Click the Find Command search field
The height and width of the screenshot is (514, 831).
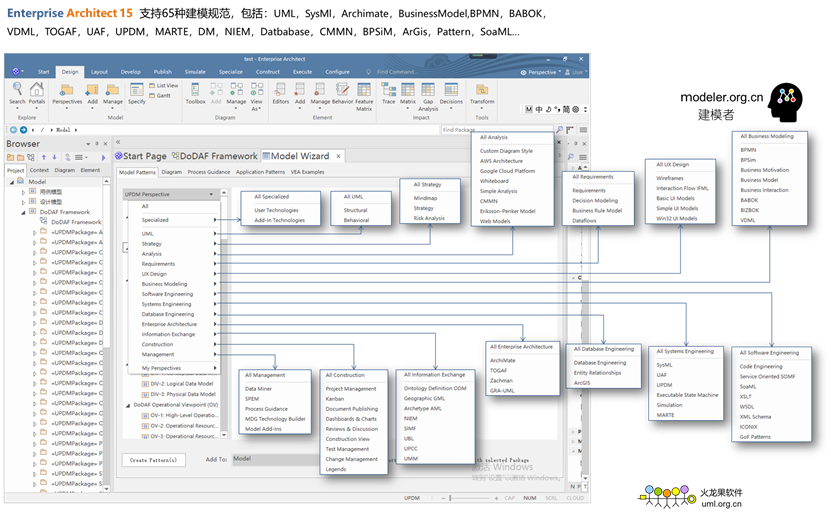coord(396,72)
